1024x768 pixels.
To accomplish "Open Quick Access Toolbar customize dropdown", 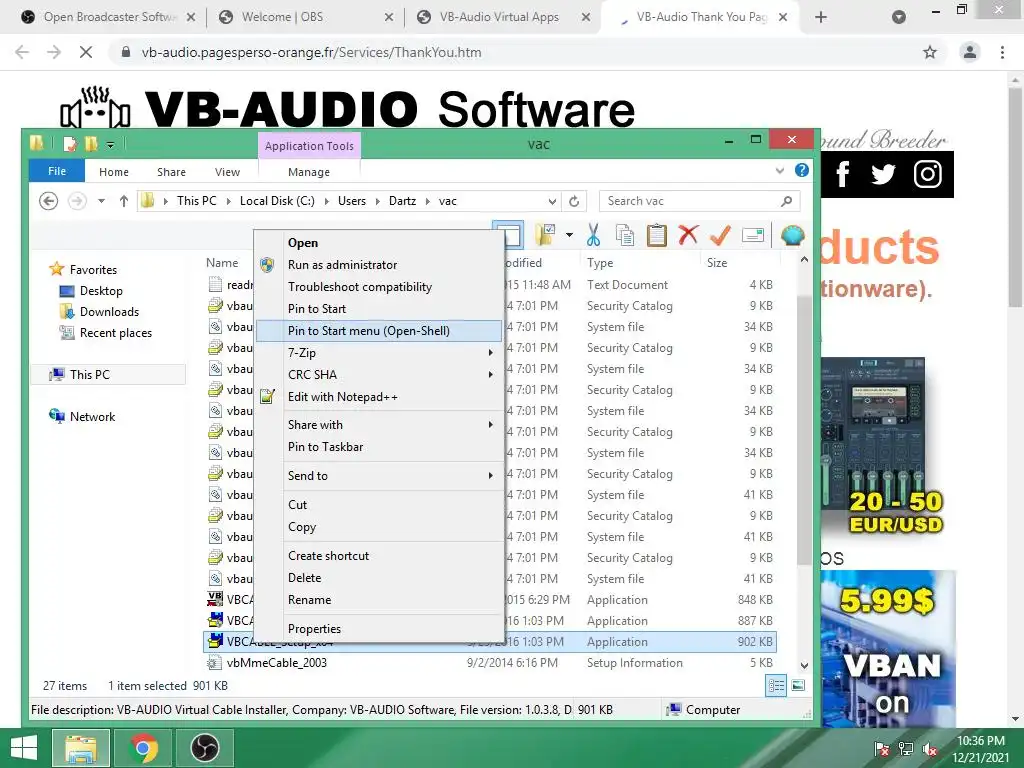I will 110,144.
